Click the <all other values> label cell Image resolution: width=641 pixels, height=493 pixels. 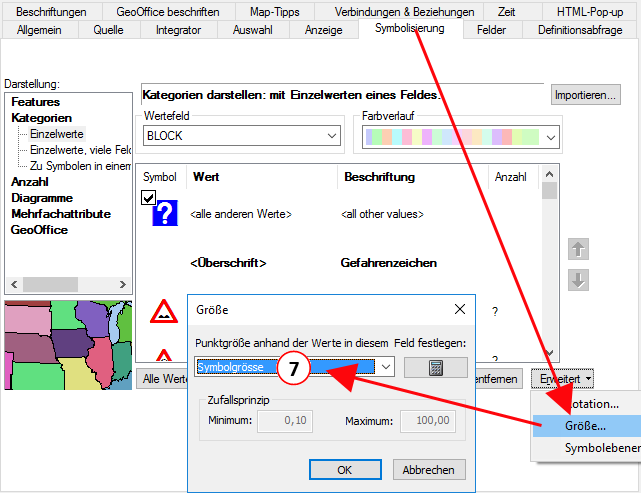[382, 214]
